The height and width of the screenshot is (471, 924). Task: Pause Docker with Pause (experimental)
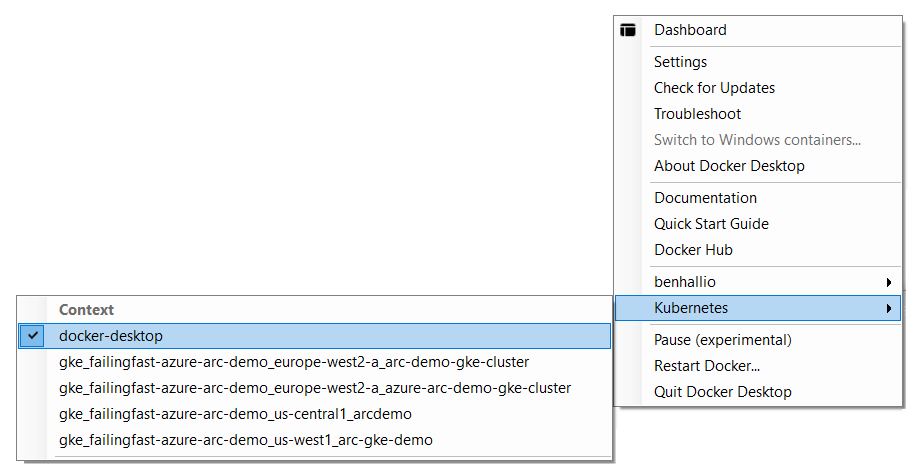pos(722,340)
